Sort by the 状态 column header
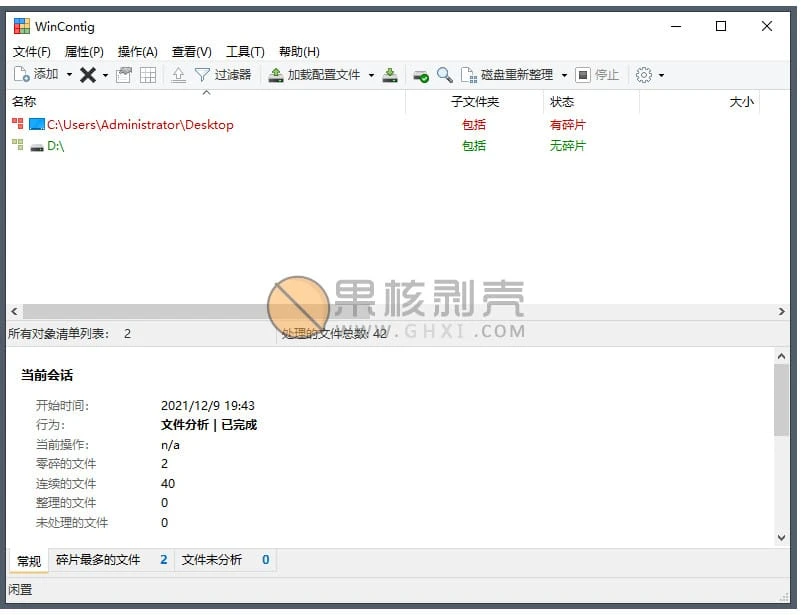 pyautogui.click(x=591, y=102)
